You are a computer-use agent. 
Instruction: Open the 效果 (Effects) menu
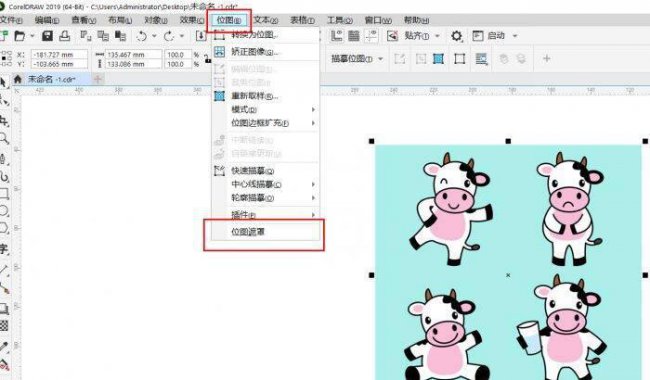pos(192,20)
